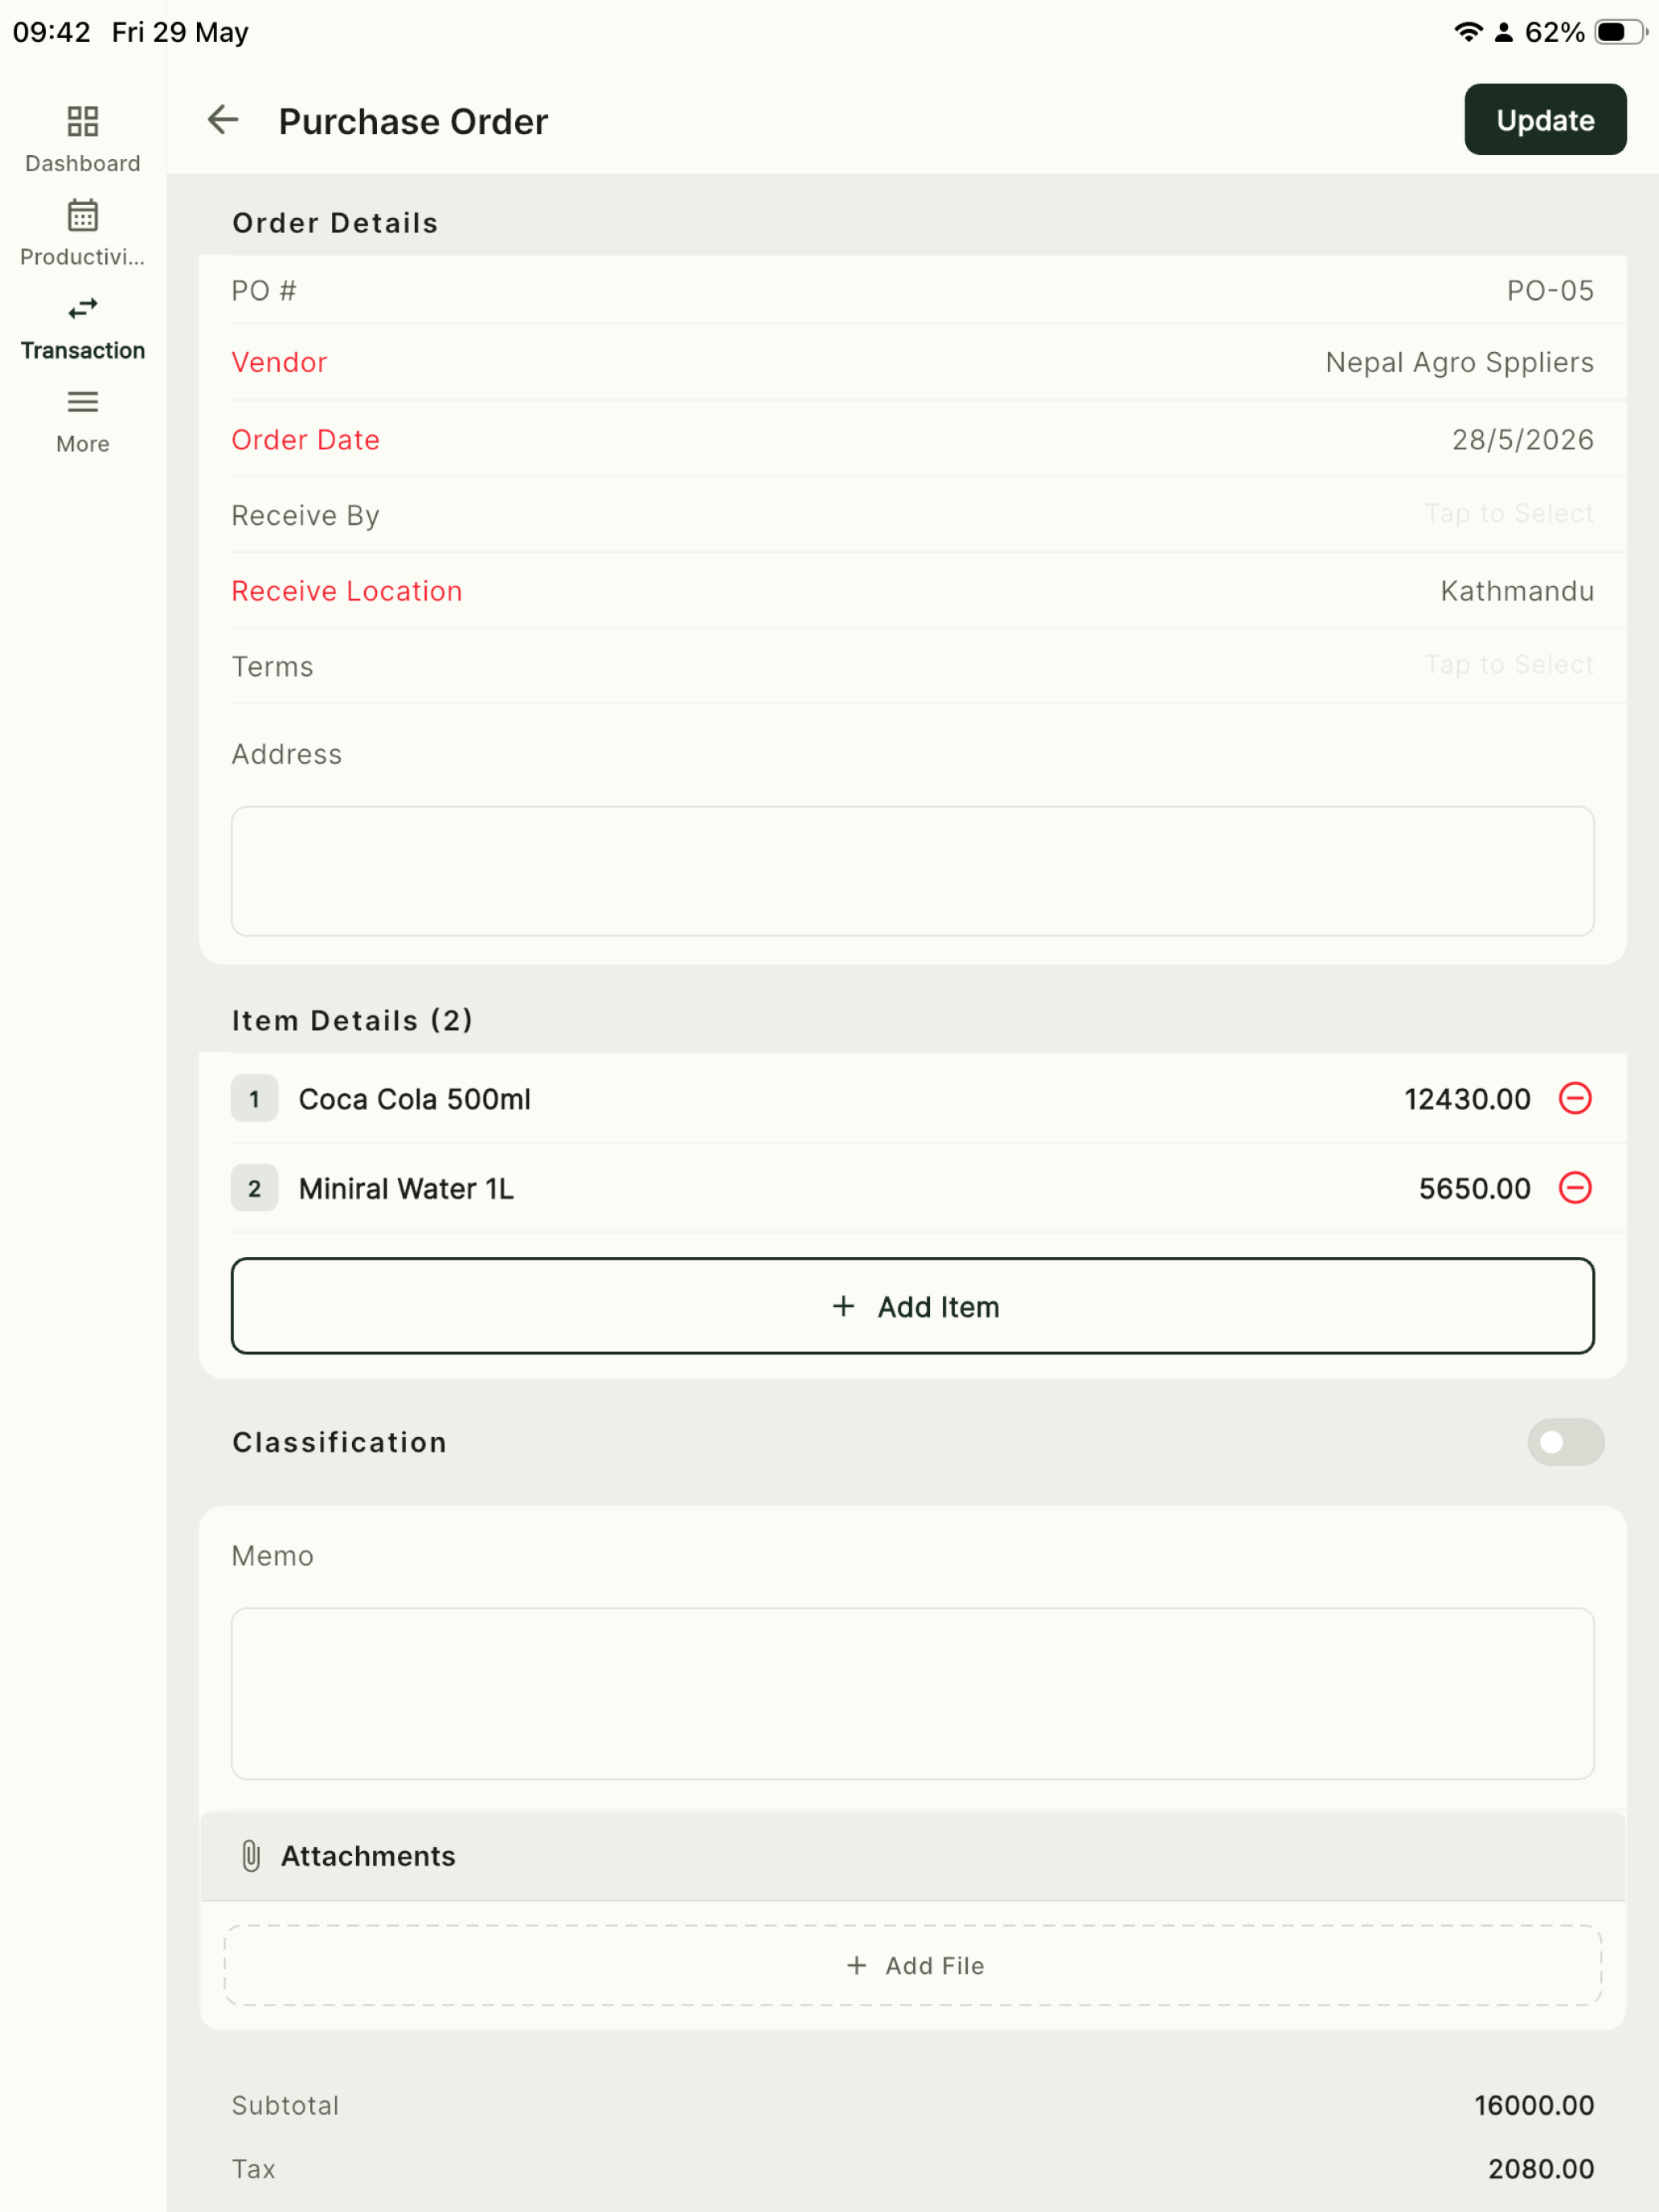1659x2212 pixels.
Task: Select the PO # value PO-05
Action: coord(1550,291)
